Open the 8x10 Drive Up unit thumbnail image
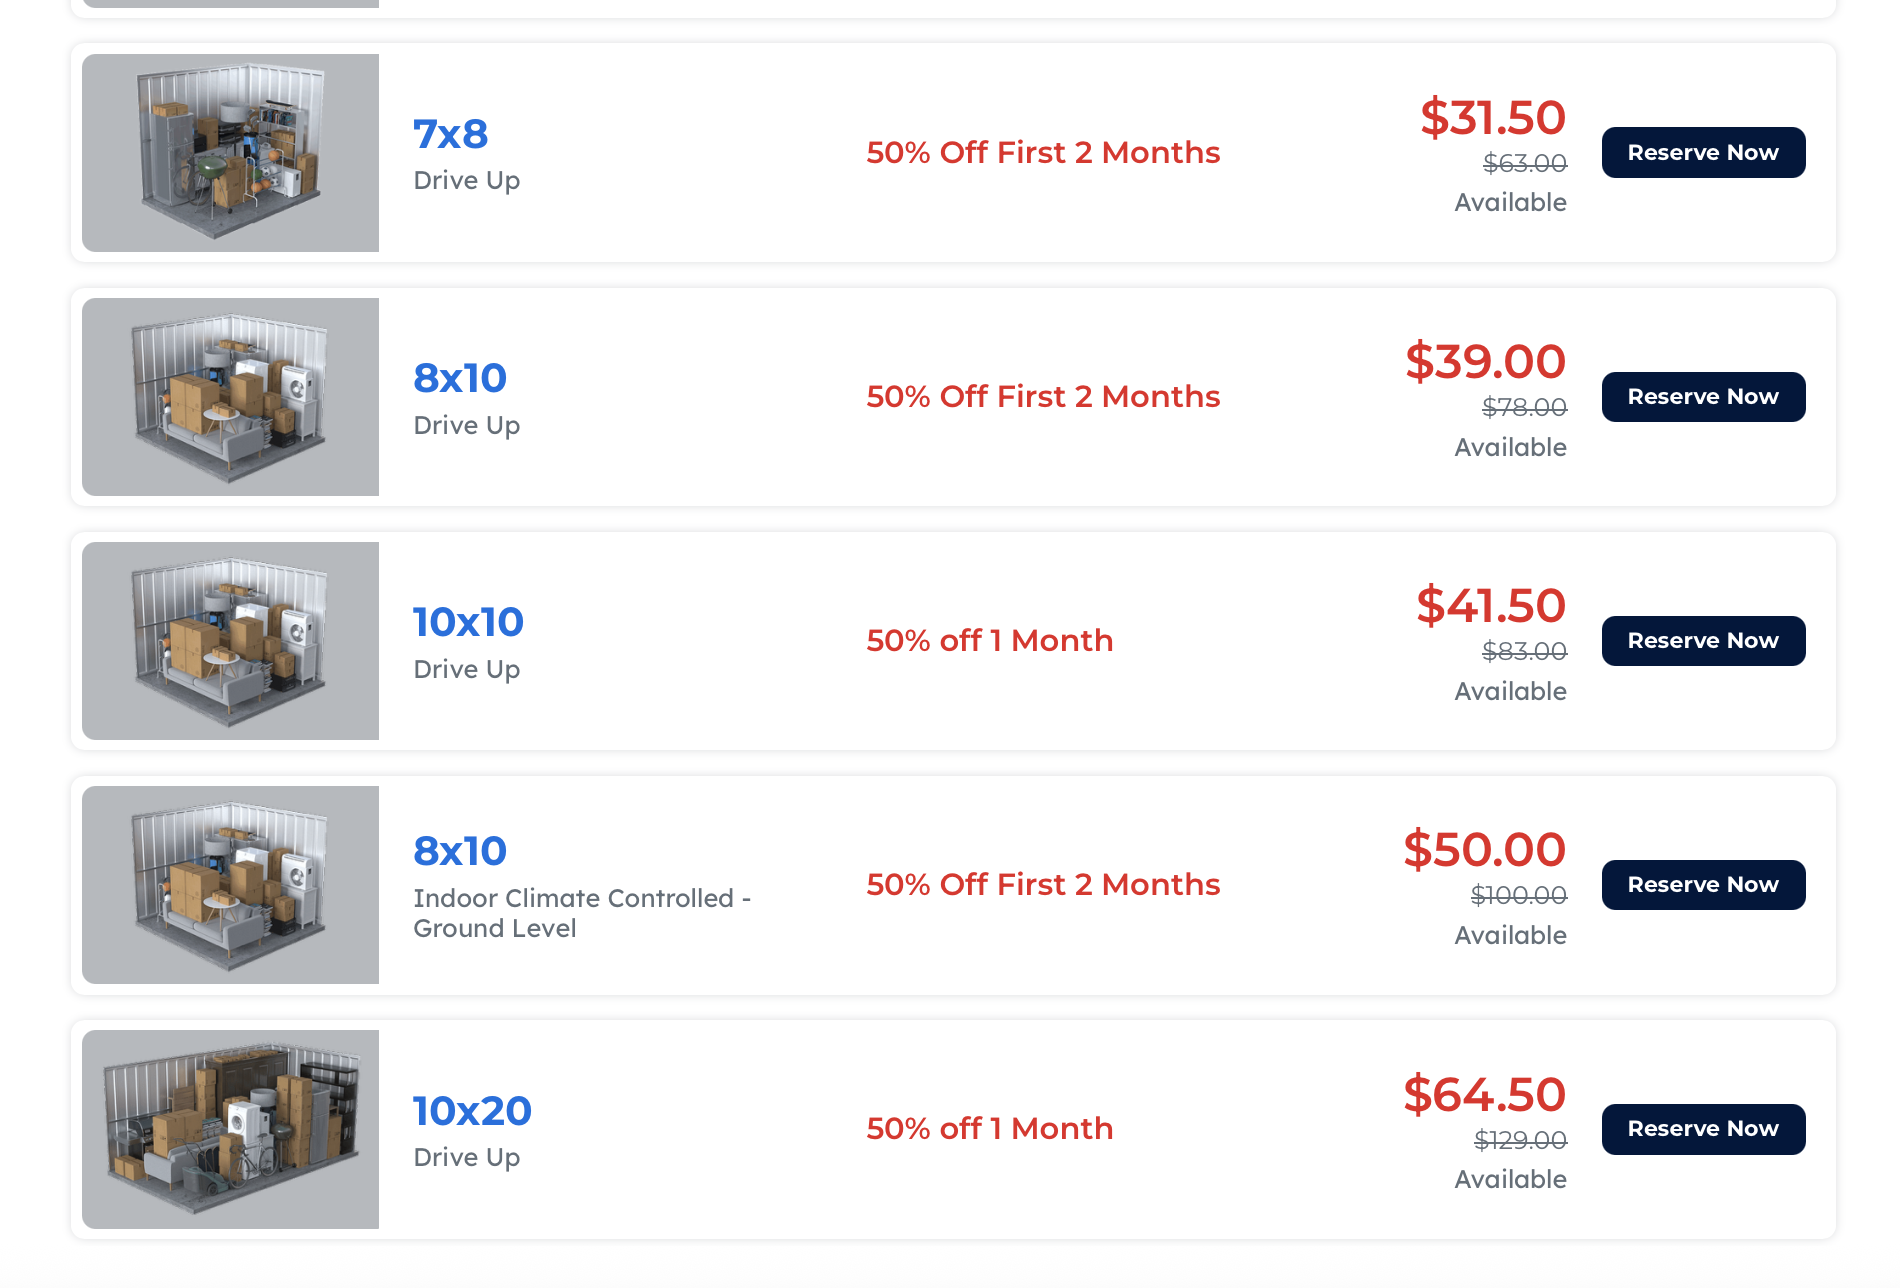The width and height of the screenshot is (1900, 1288). point(230,397)
